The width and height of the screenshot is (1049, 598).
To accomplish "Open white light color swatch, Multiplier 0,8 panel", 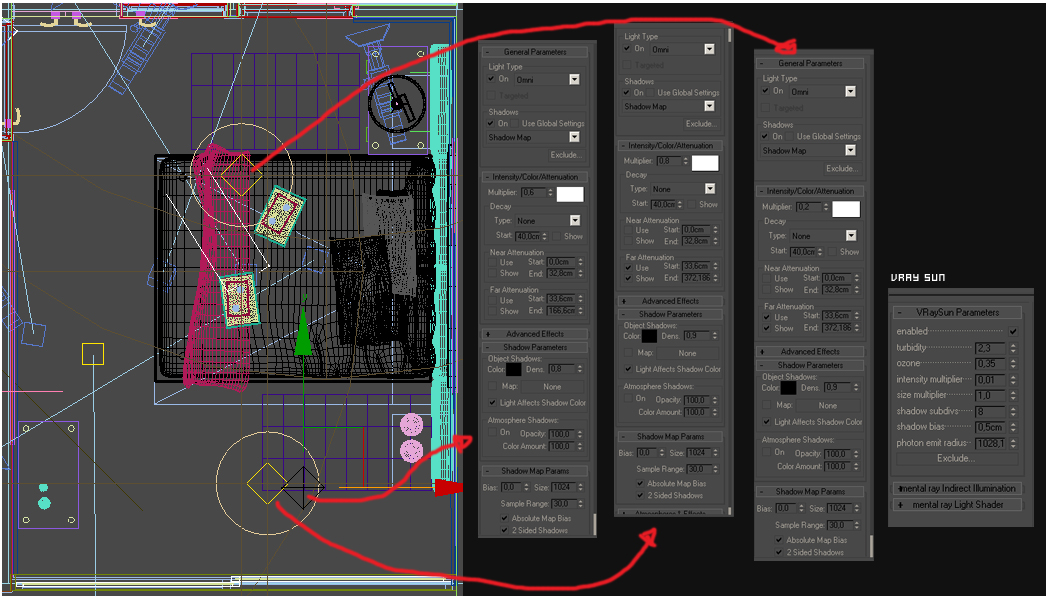I will [705, 163].
